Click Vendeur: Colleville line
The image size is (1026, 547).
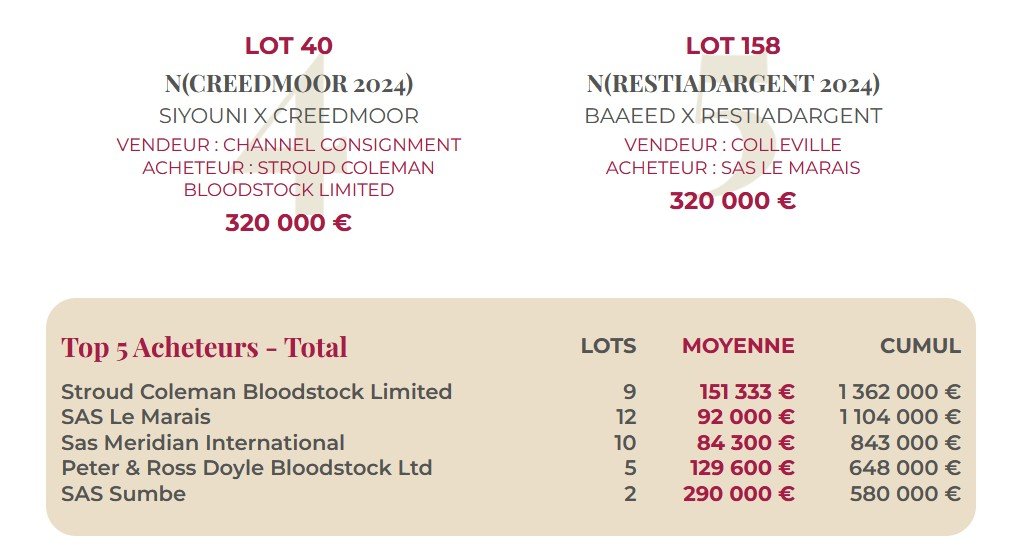coord(733,145)
